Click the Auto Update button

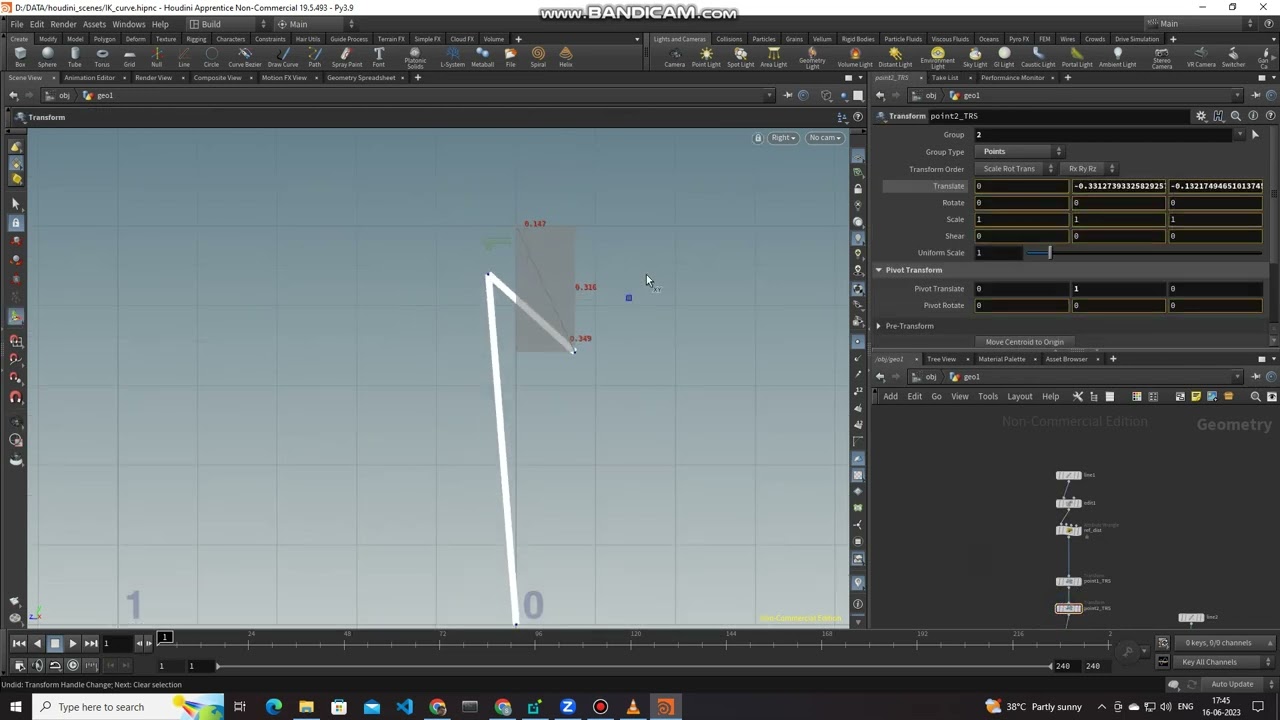pos(1232,685)
